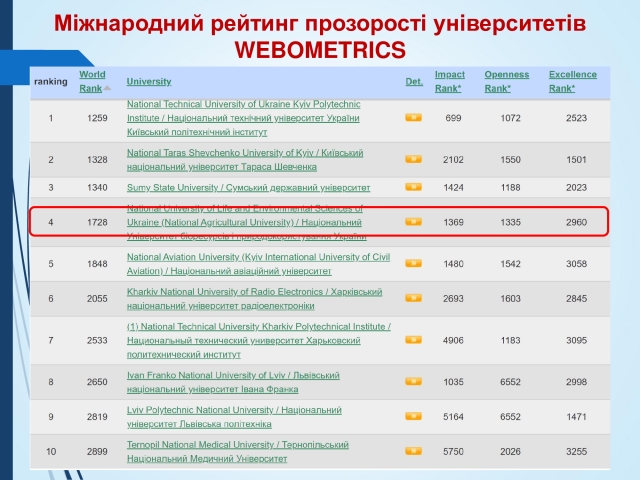Screen dimensions: 640x480
Task: Sort by World Rank column header
Action: pyautogui.click(x=92, y=81)
